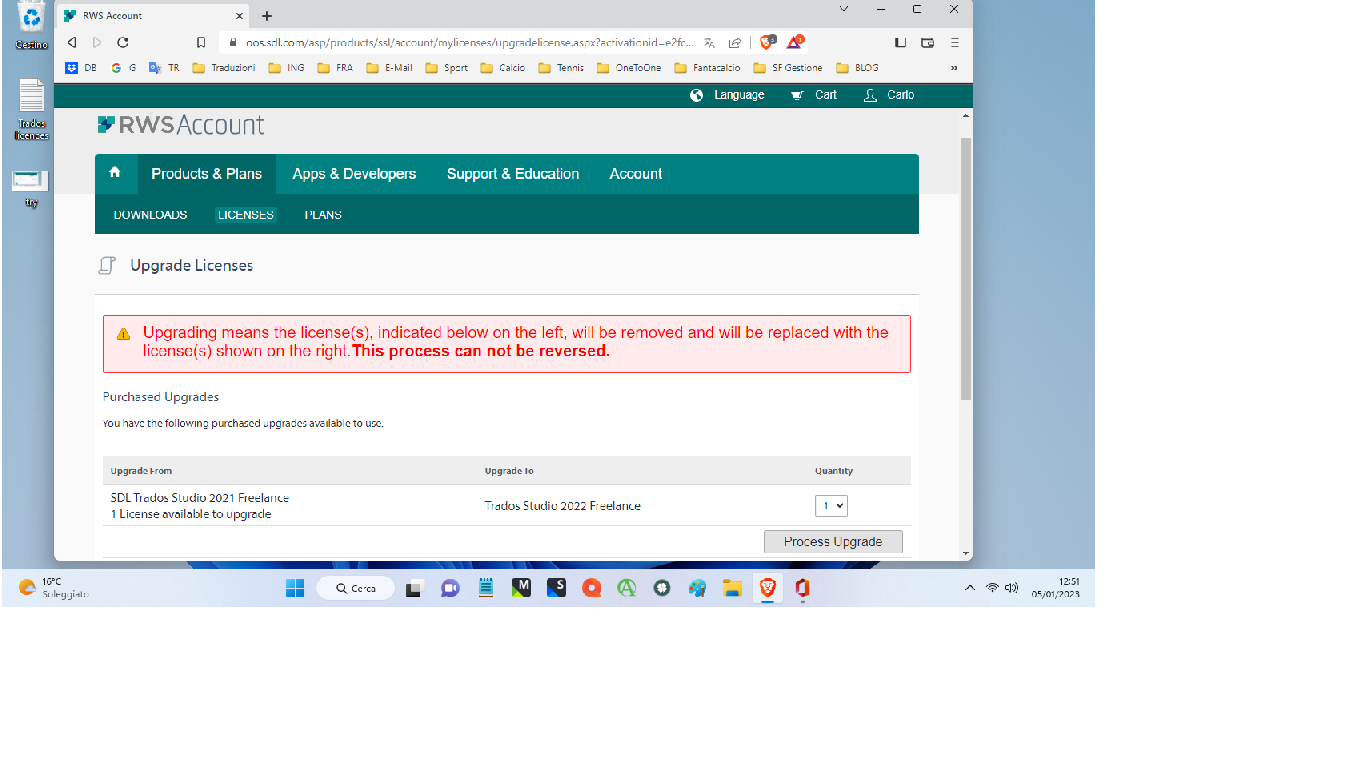Viewport: 1366px width, 768px height.
Task: Launch Brave from the taskbar
Action: coord(767,588)
